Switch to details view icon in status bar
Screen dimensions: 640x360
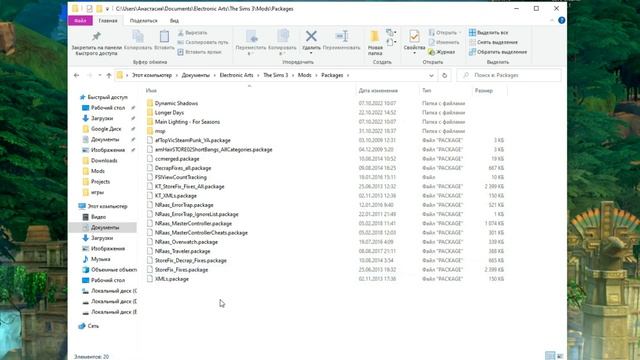pyautogui.click(x=550, y=356)
